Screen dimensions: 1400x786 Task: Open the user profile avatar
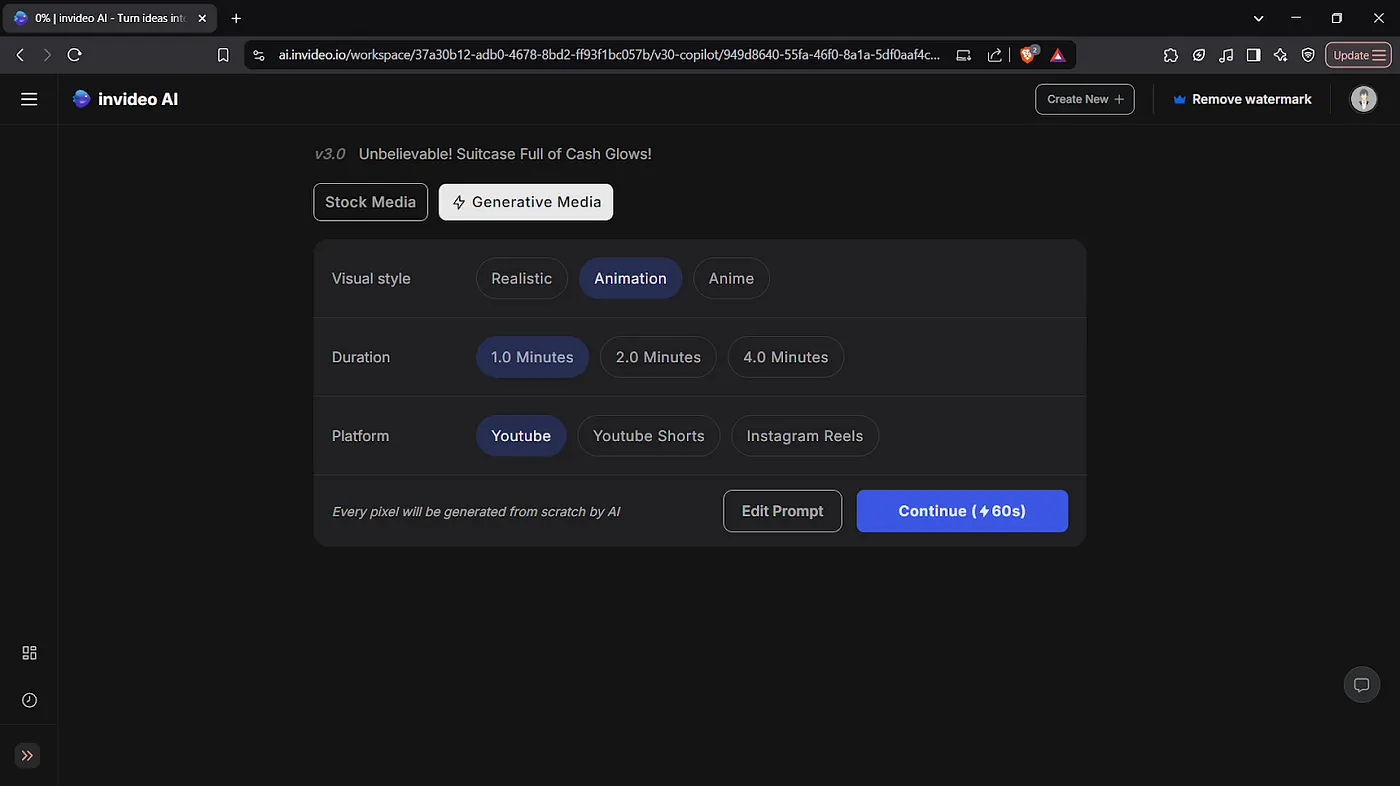pyautogui.click(x=1363, y=99)
